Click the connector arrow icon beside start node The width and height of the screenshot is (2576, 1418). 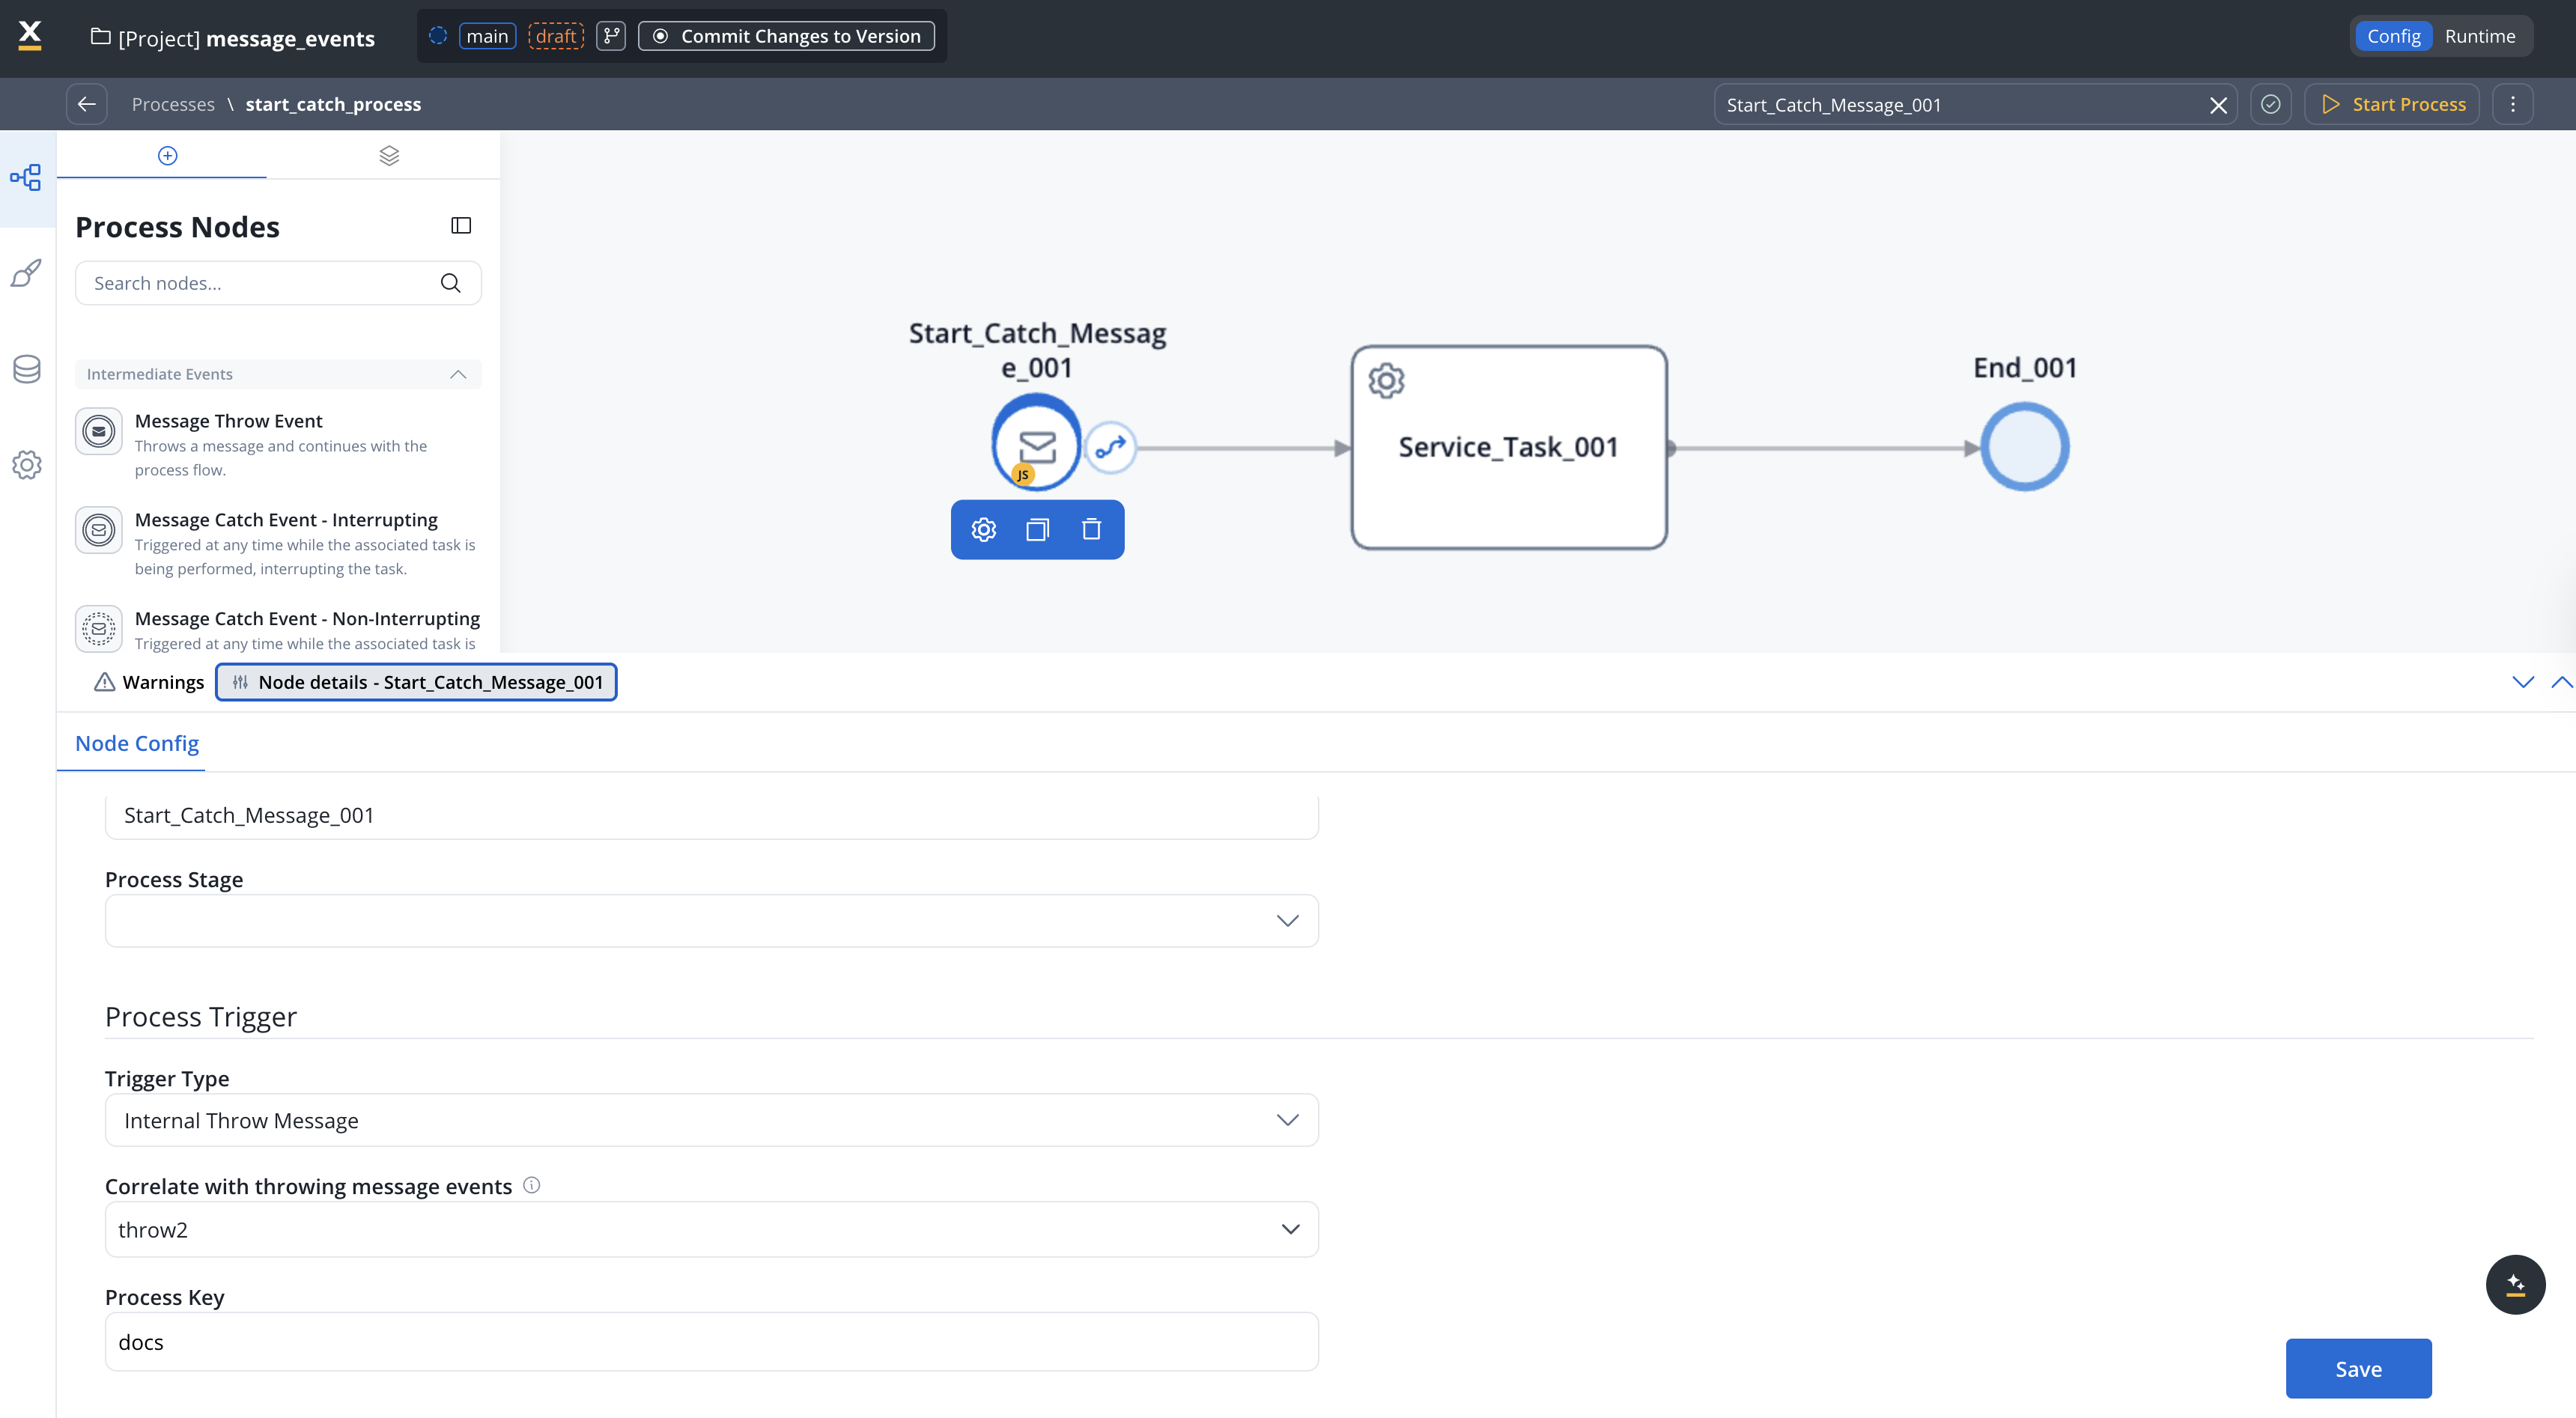pos(1110,447)
